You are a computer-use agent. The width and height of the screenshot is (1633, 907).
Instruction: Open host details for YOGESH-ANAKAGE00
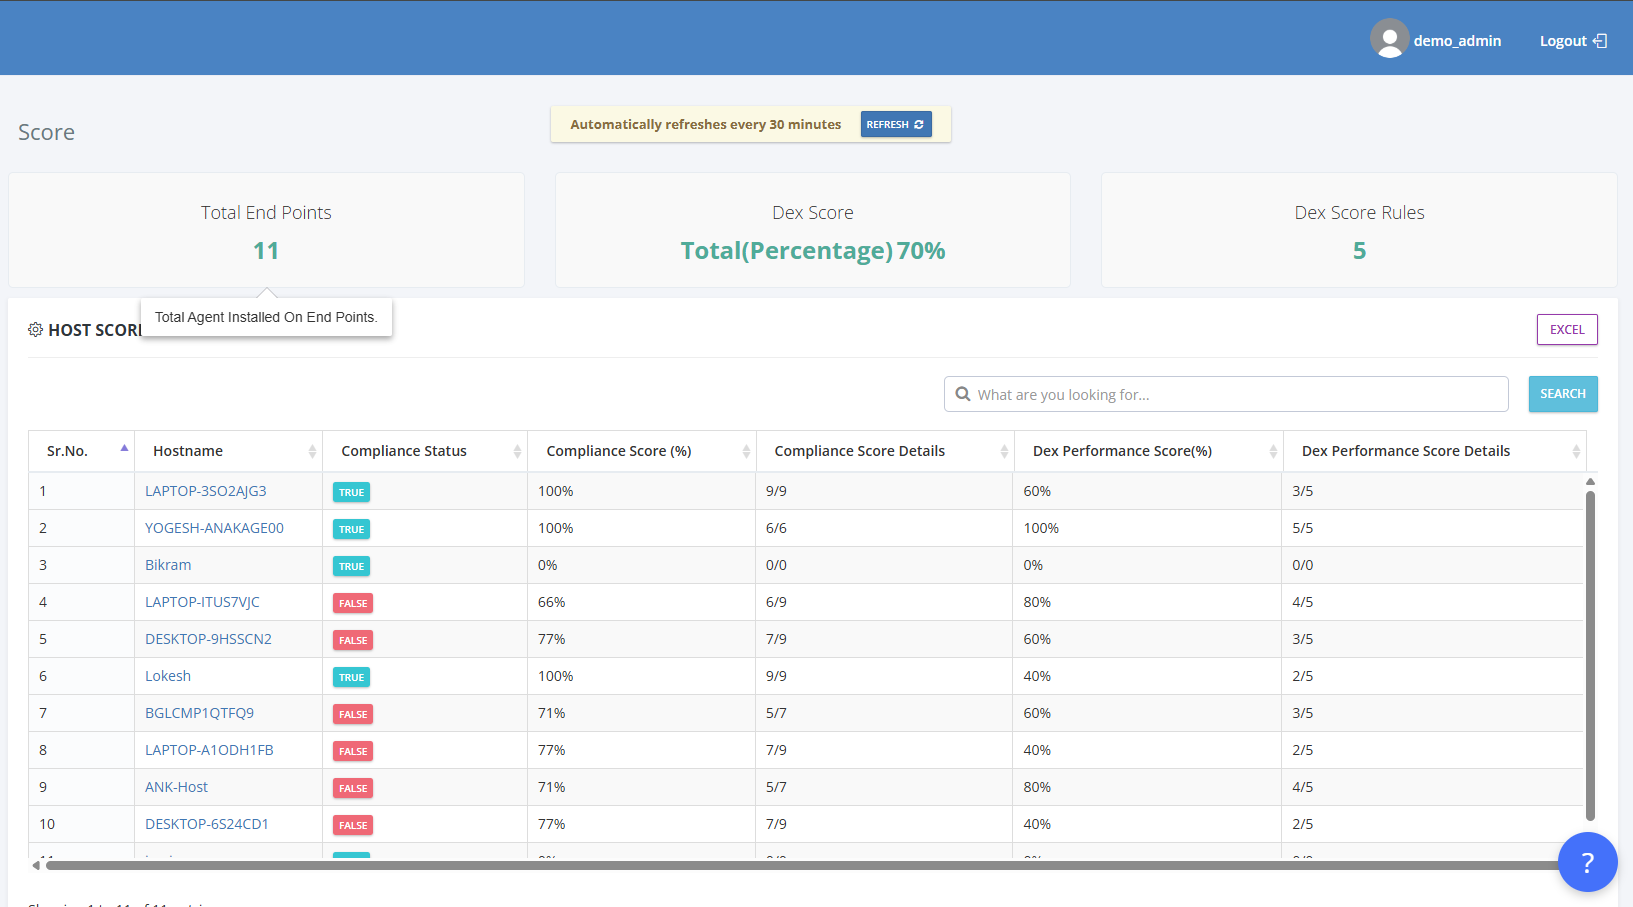tap(214, 527)
